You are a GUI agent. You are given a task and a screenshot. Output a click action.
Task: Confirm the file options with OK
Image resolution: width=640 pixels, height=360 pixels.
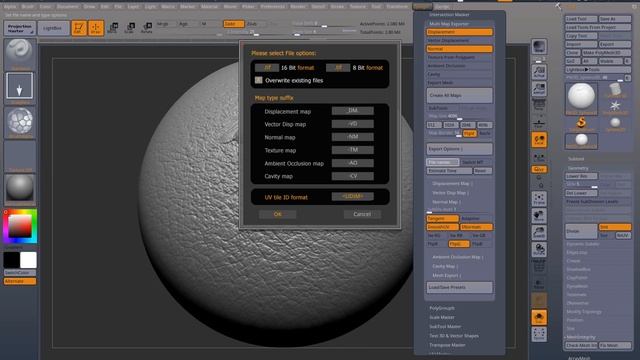pos(278,214)
